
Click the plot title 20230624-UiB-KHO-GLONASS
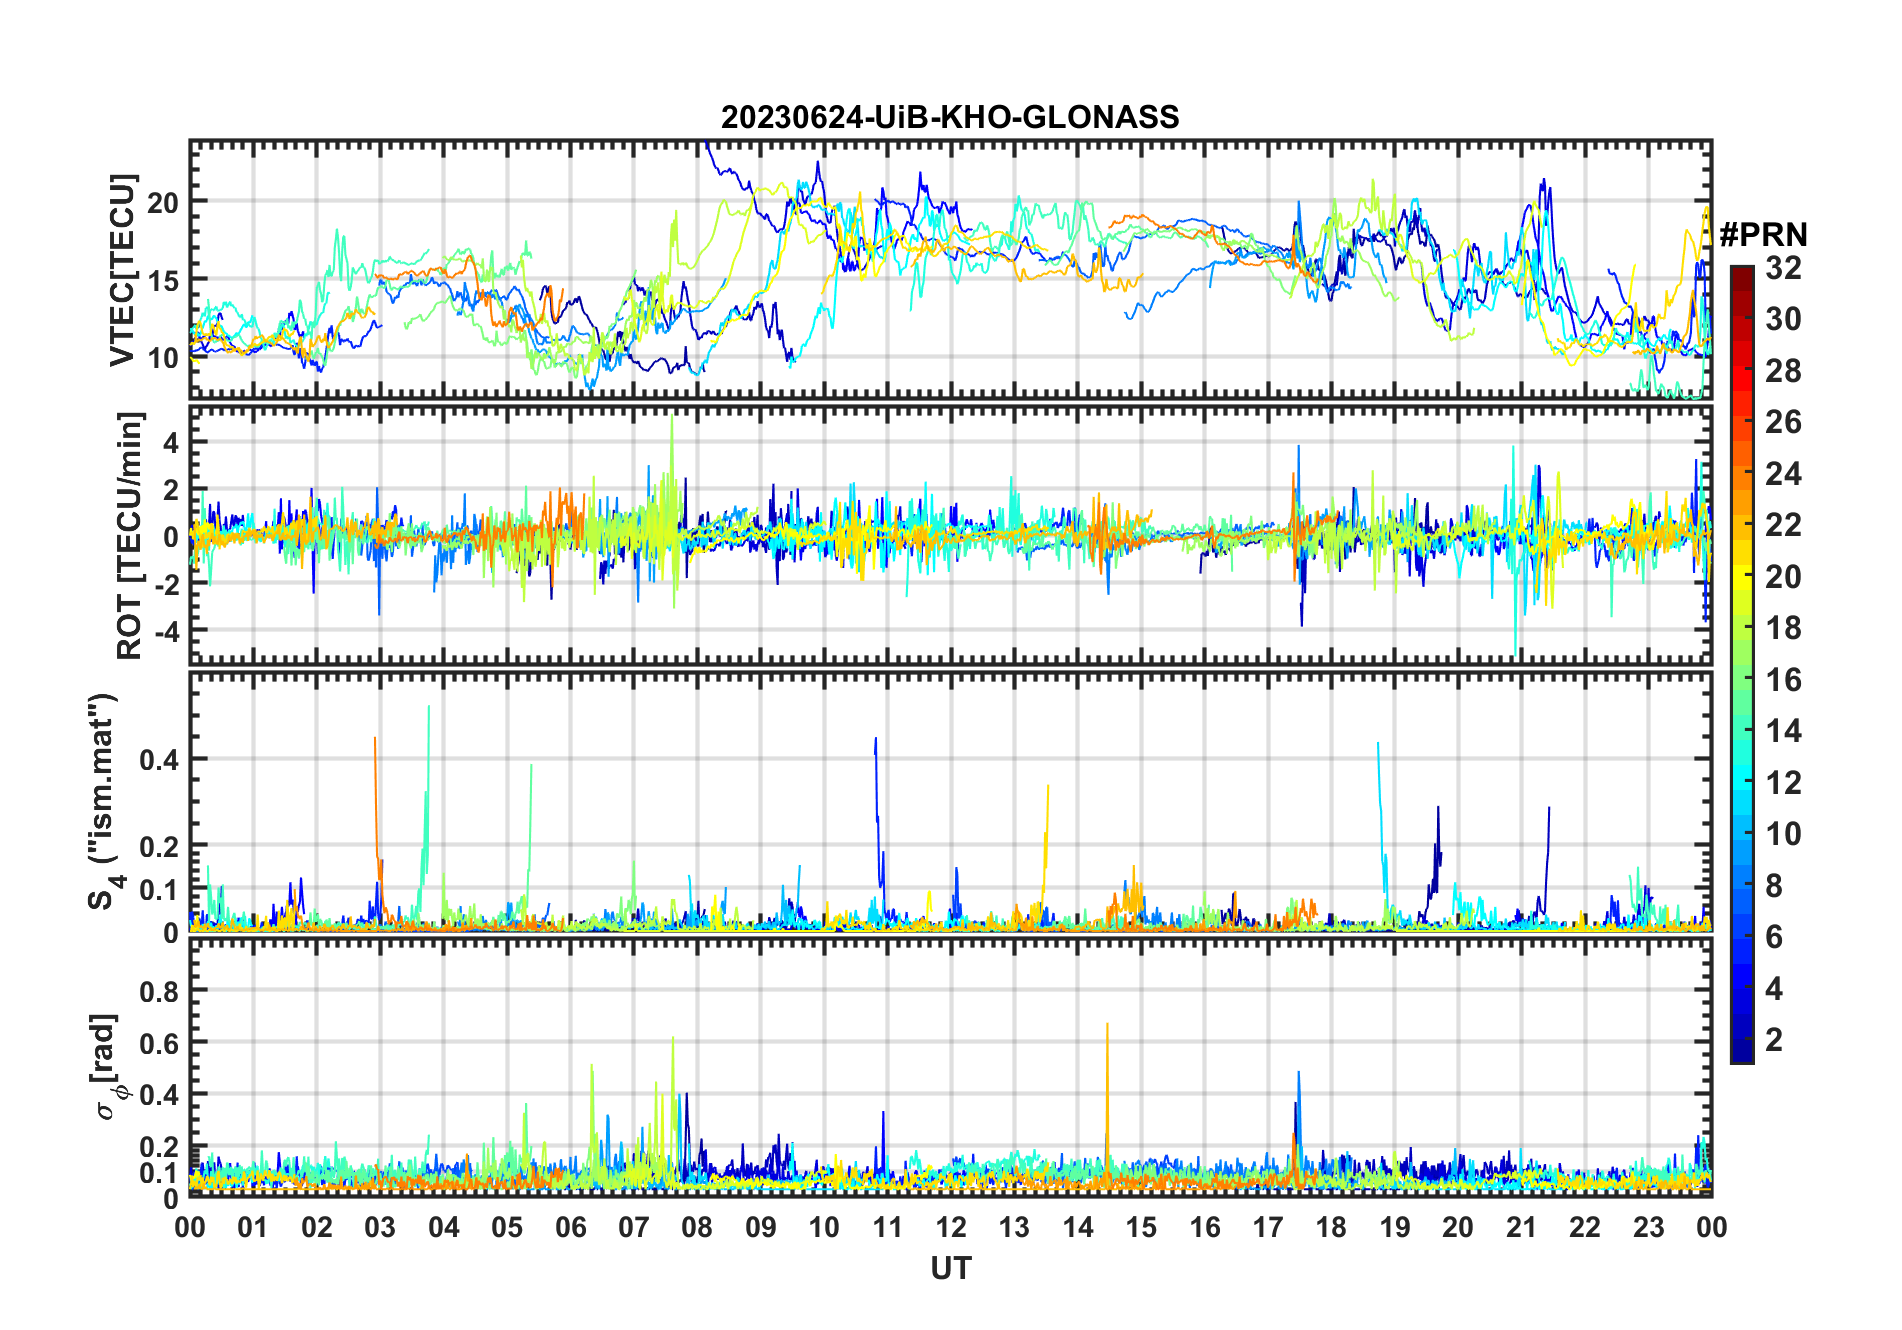coord(950,117)
